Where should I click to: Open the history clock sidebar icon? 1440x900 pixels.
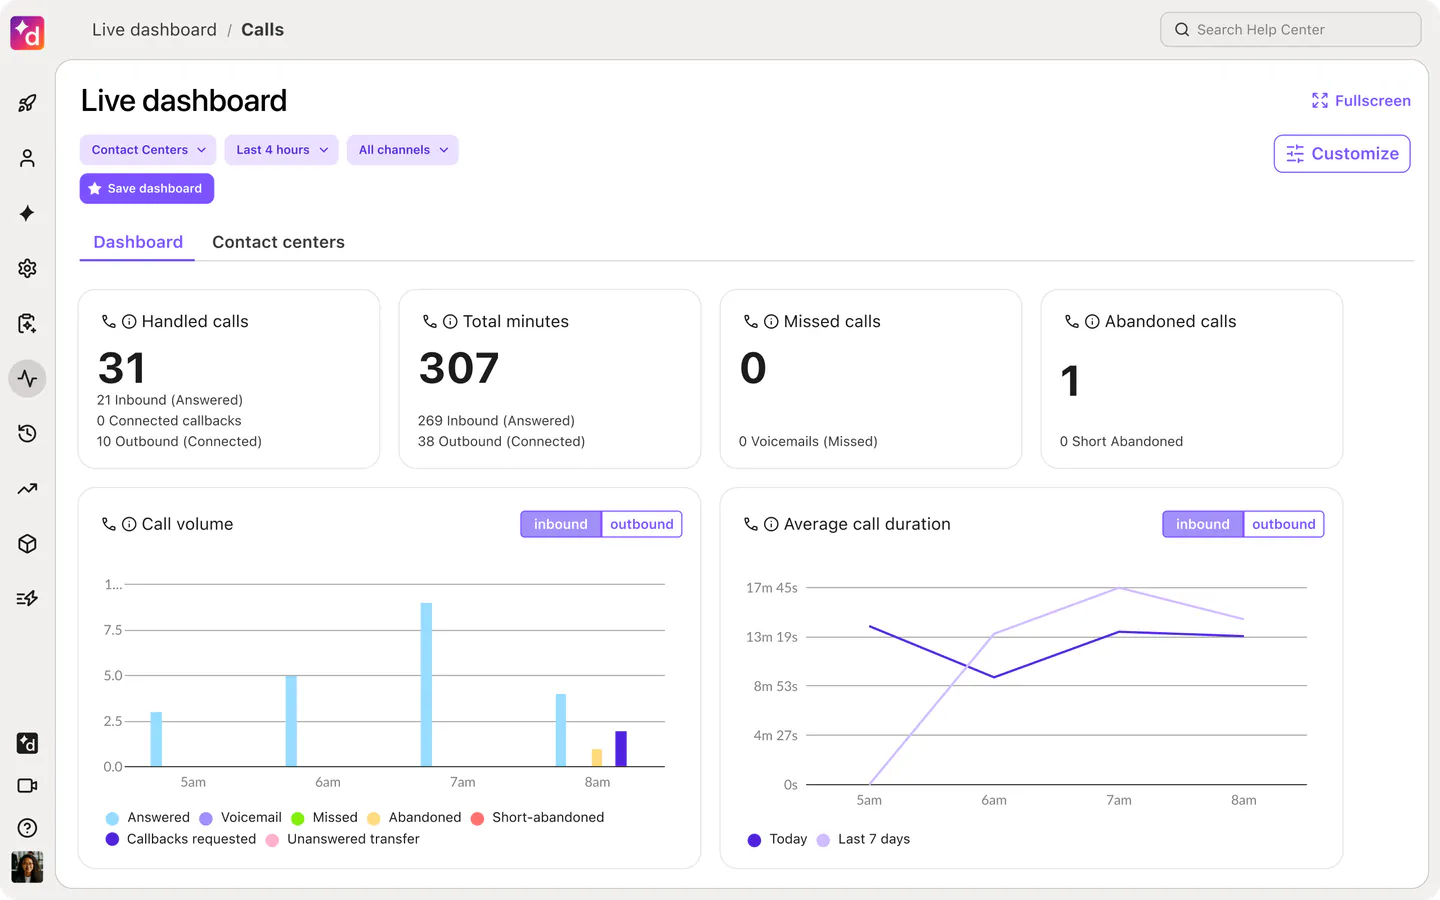point(27,433)
